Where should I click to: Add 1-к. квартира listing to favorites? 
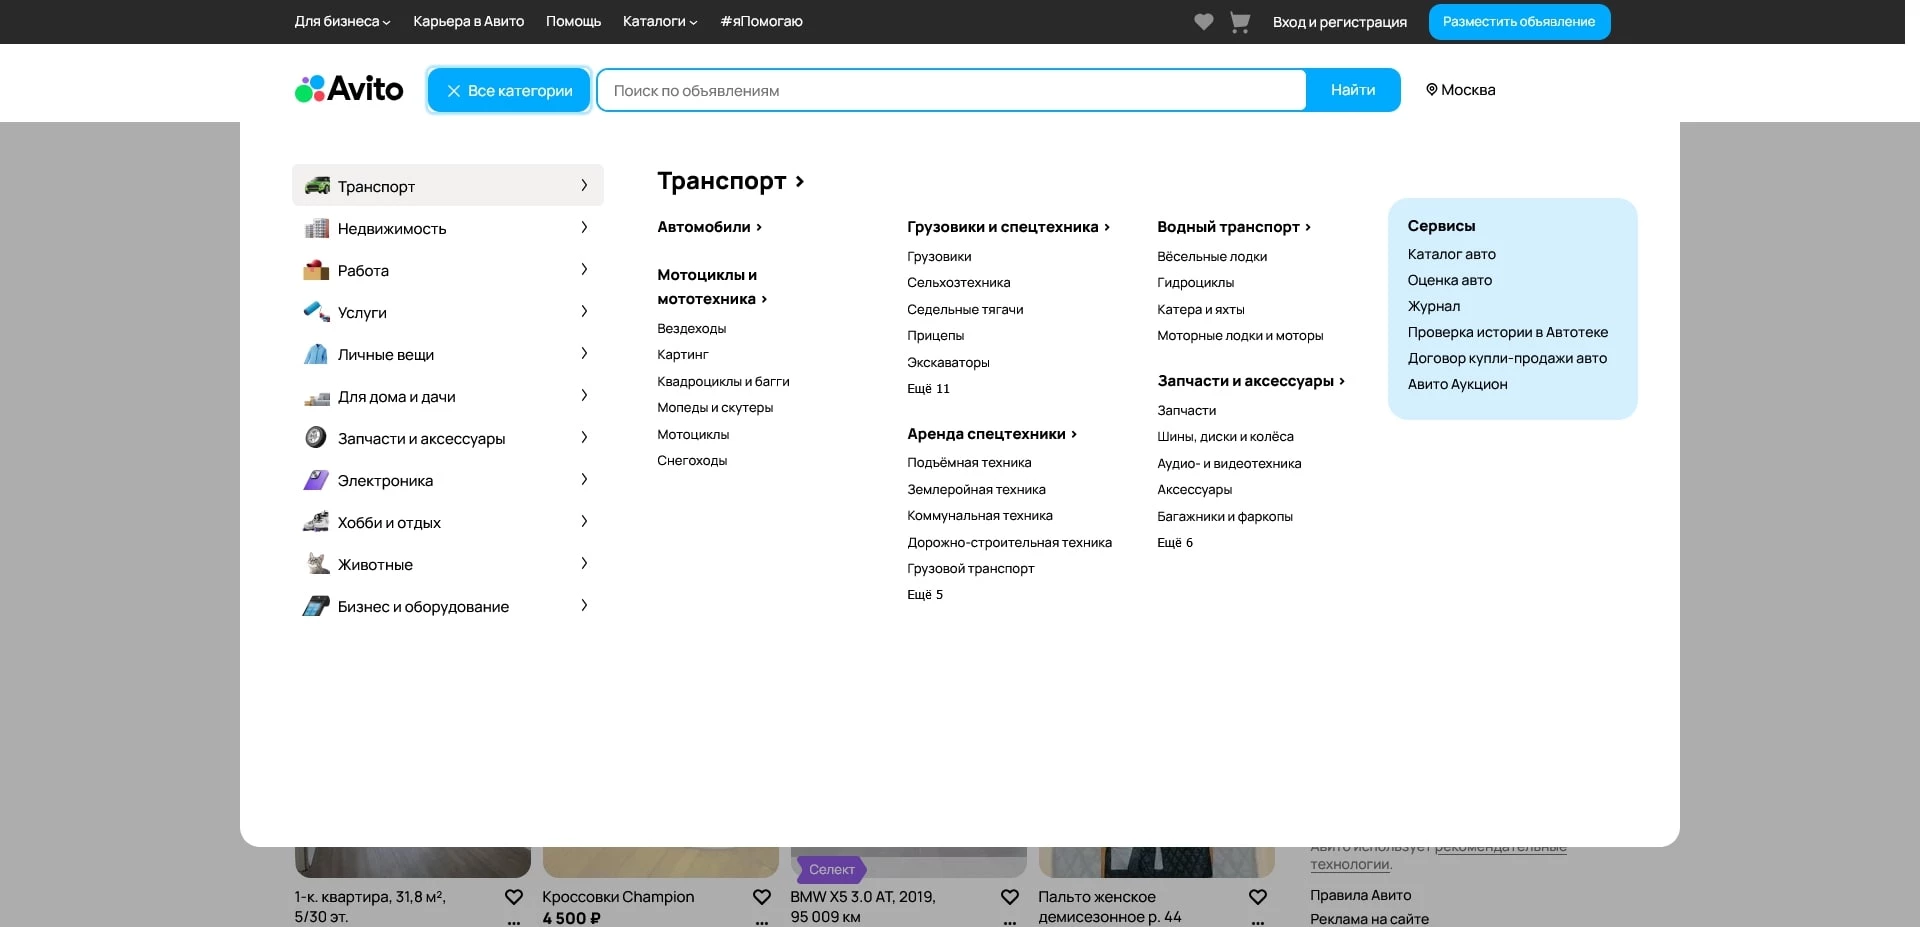pos(514,897)
